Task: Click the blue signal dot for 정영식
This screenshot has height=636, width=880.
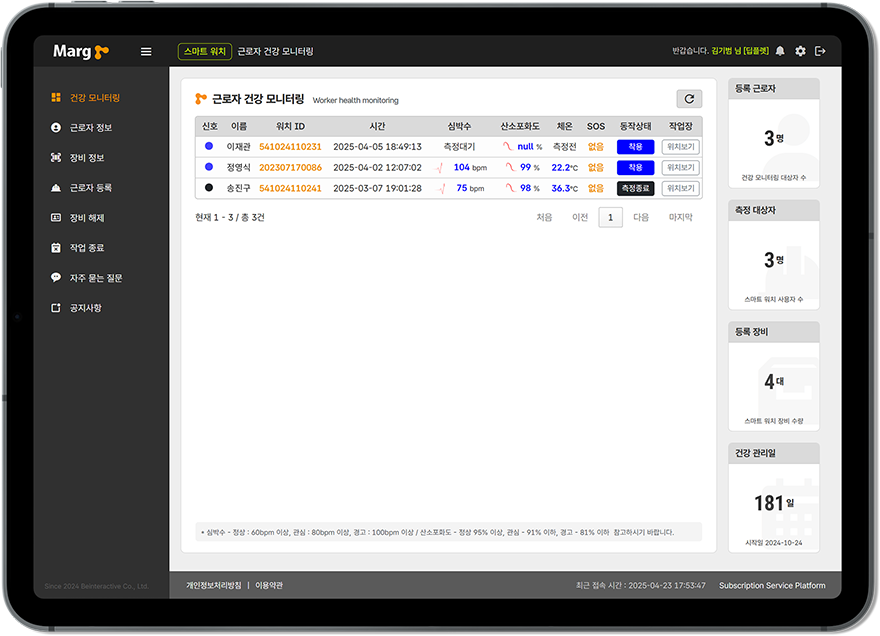Action: coord(209,167)
